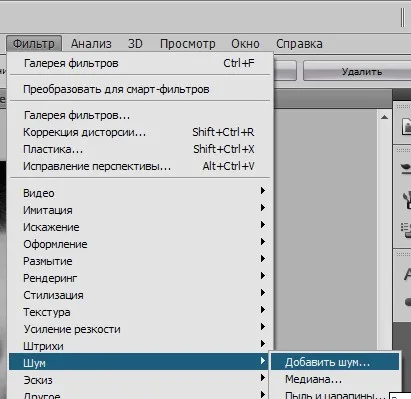The height and width of the screenshot is (399, 411).
Task: Open the Окно menu
Action: click(245, 44)
